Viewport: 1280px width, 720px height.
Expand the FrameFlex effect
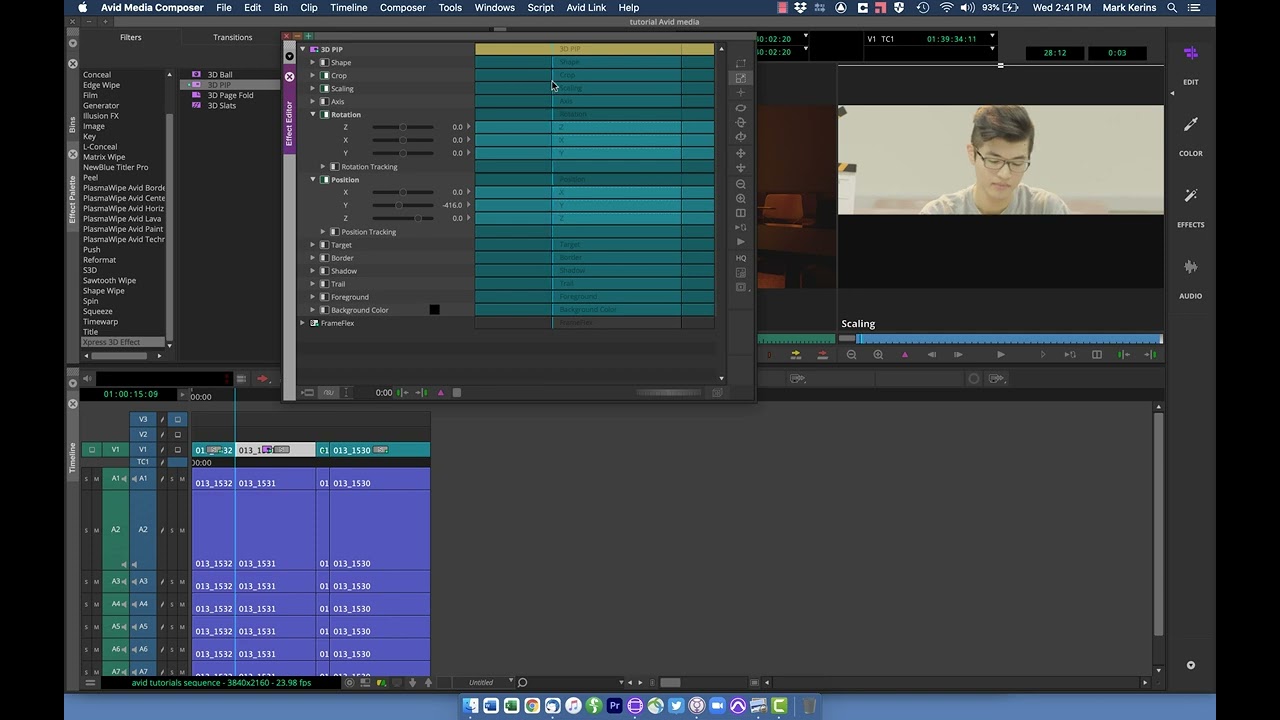[303, 323]
